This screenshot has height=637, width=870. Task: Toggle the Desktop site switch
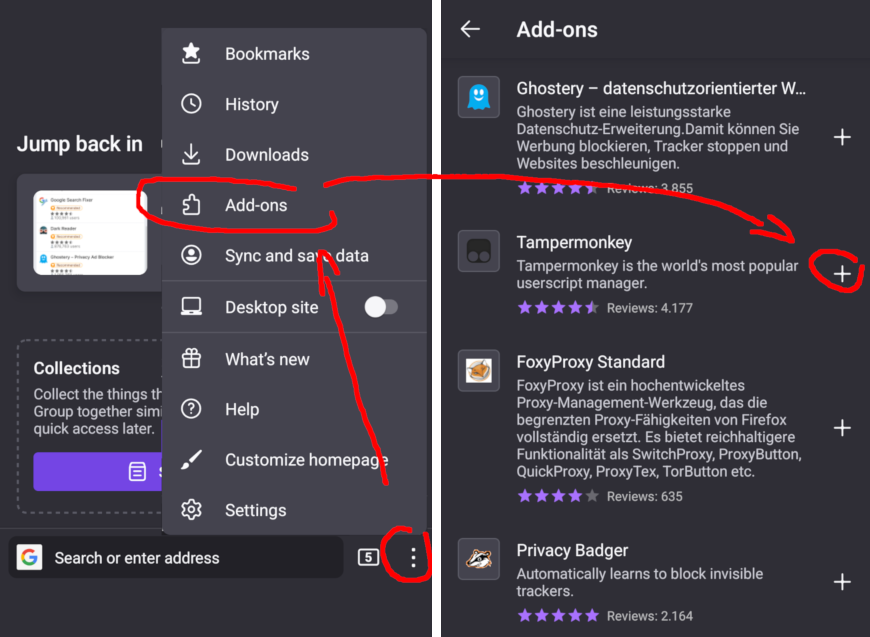[381, 307]
